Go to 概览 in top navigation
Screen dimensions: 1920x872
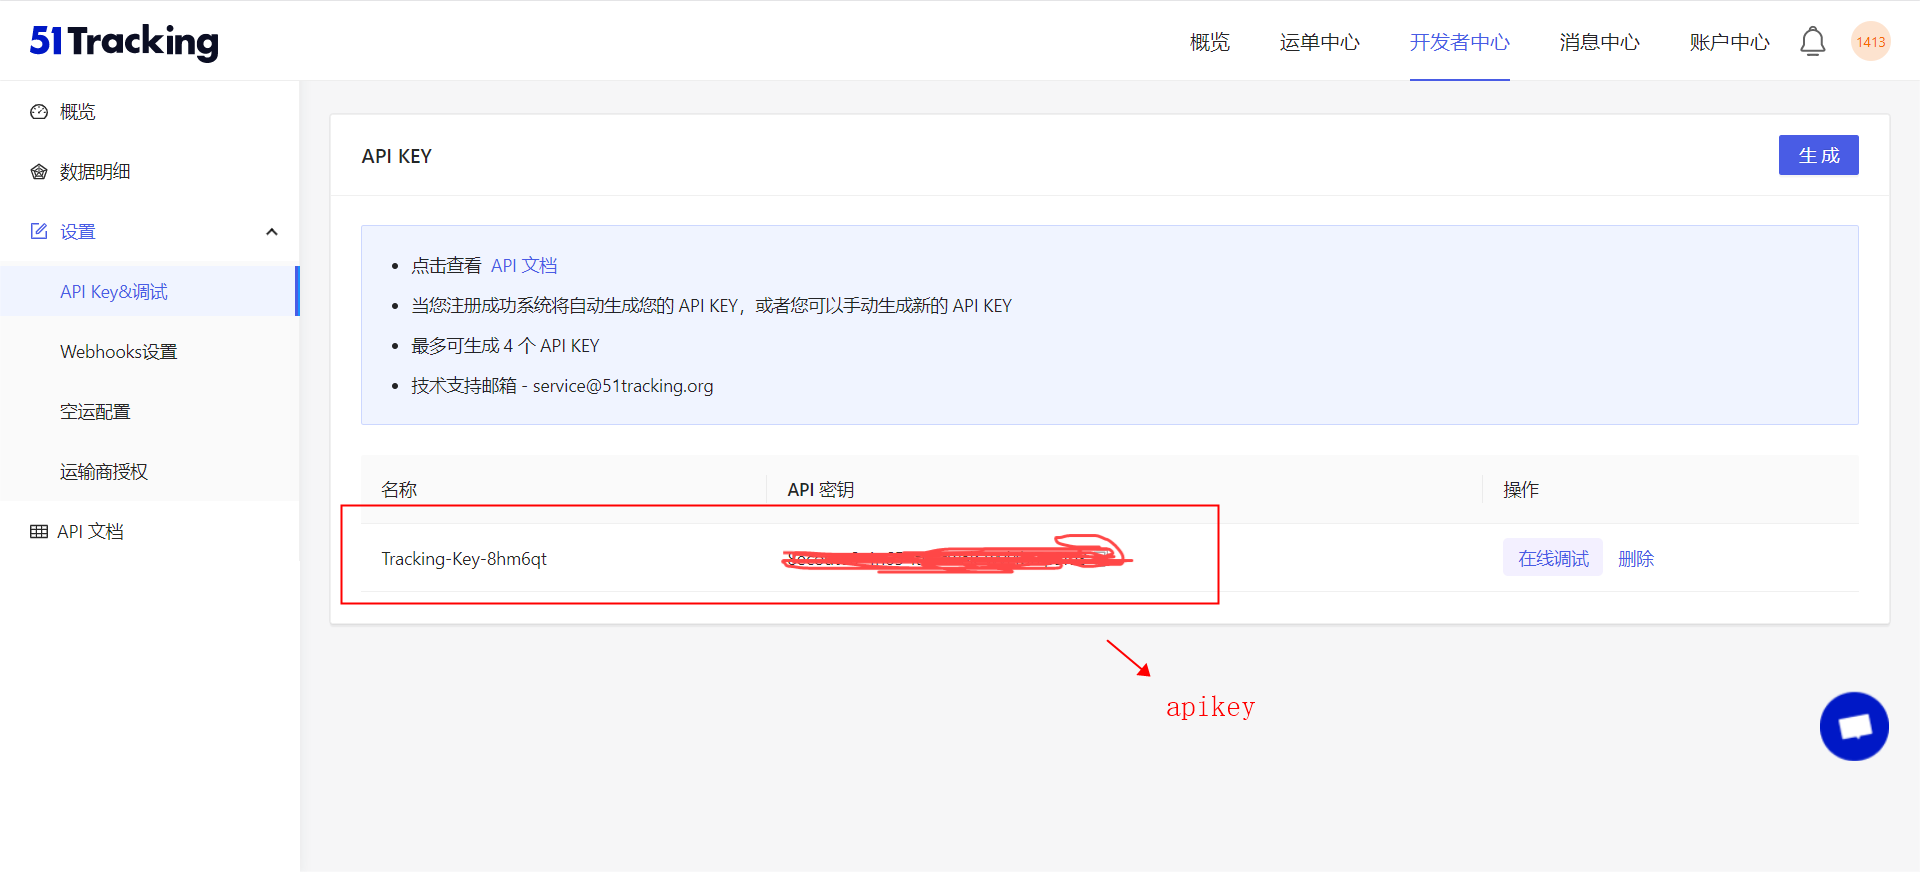(x=1209, y=42)
